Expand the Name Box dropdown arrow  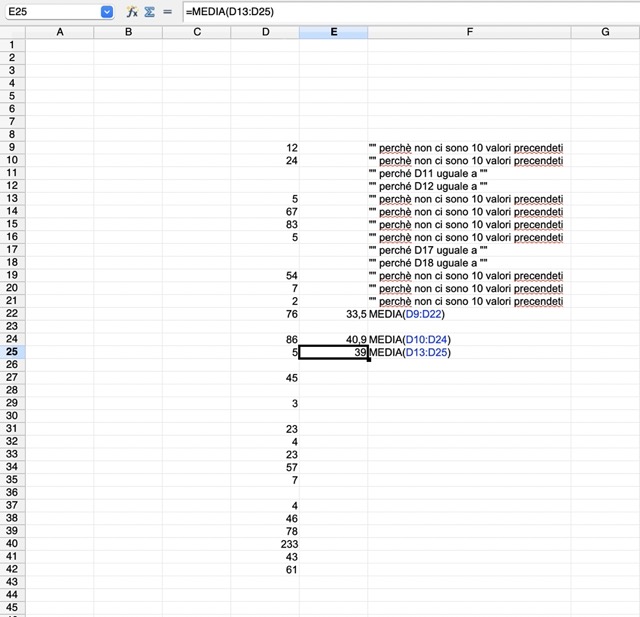[x=107, y=12]
